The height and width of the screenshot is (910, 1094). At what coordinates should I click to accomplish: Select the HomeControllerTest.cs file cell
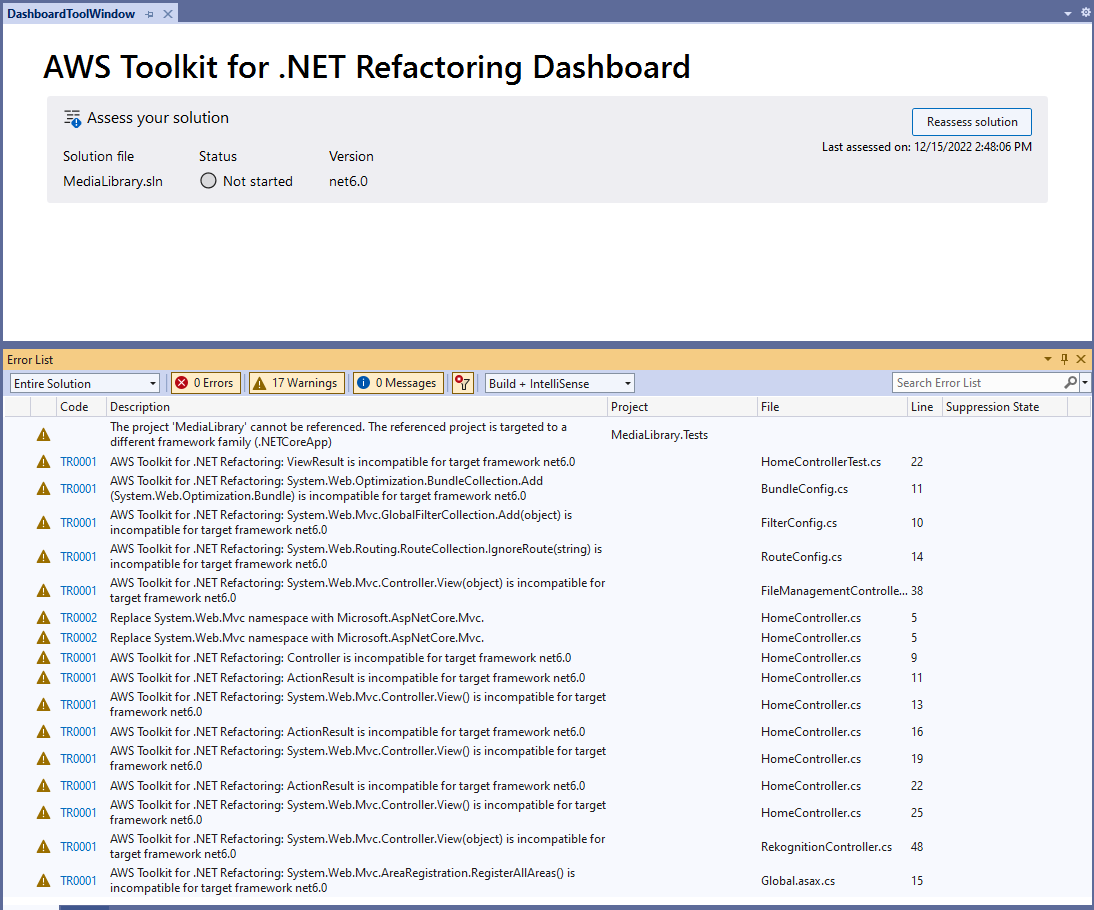821,462
